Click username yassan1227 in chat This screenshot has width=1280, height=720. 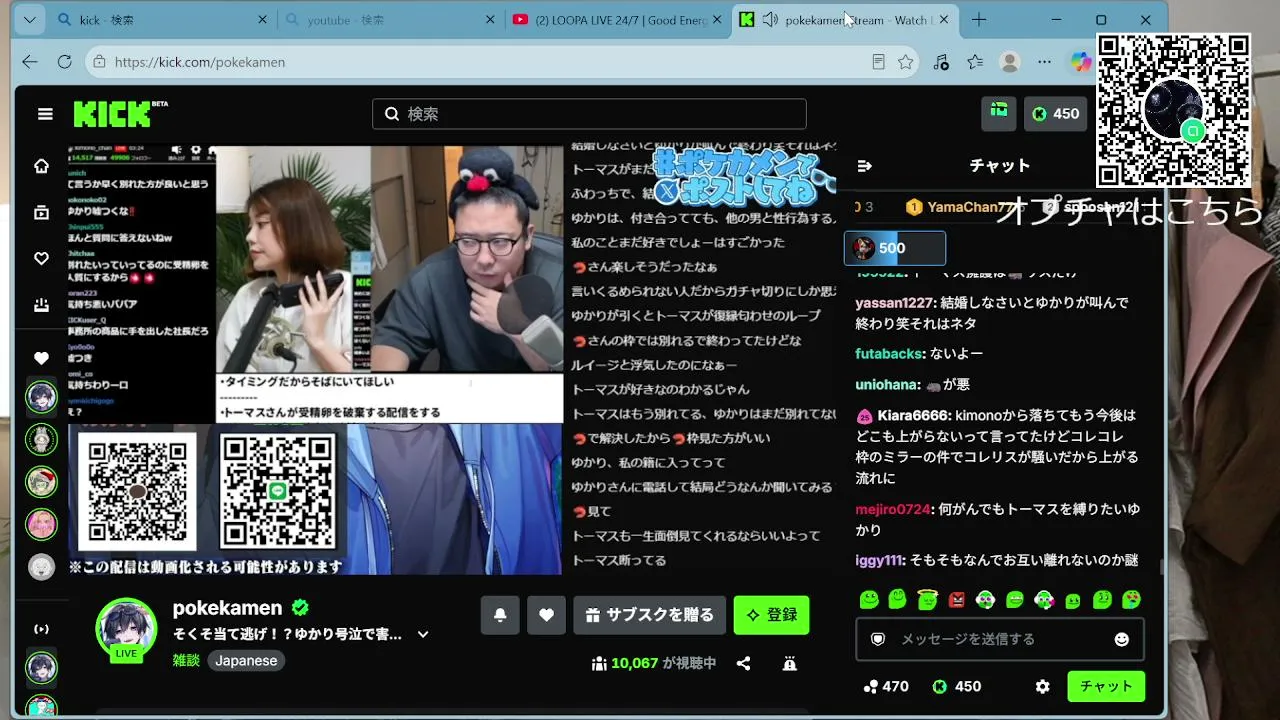tap(896, 302)
